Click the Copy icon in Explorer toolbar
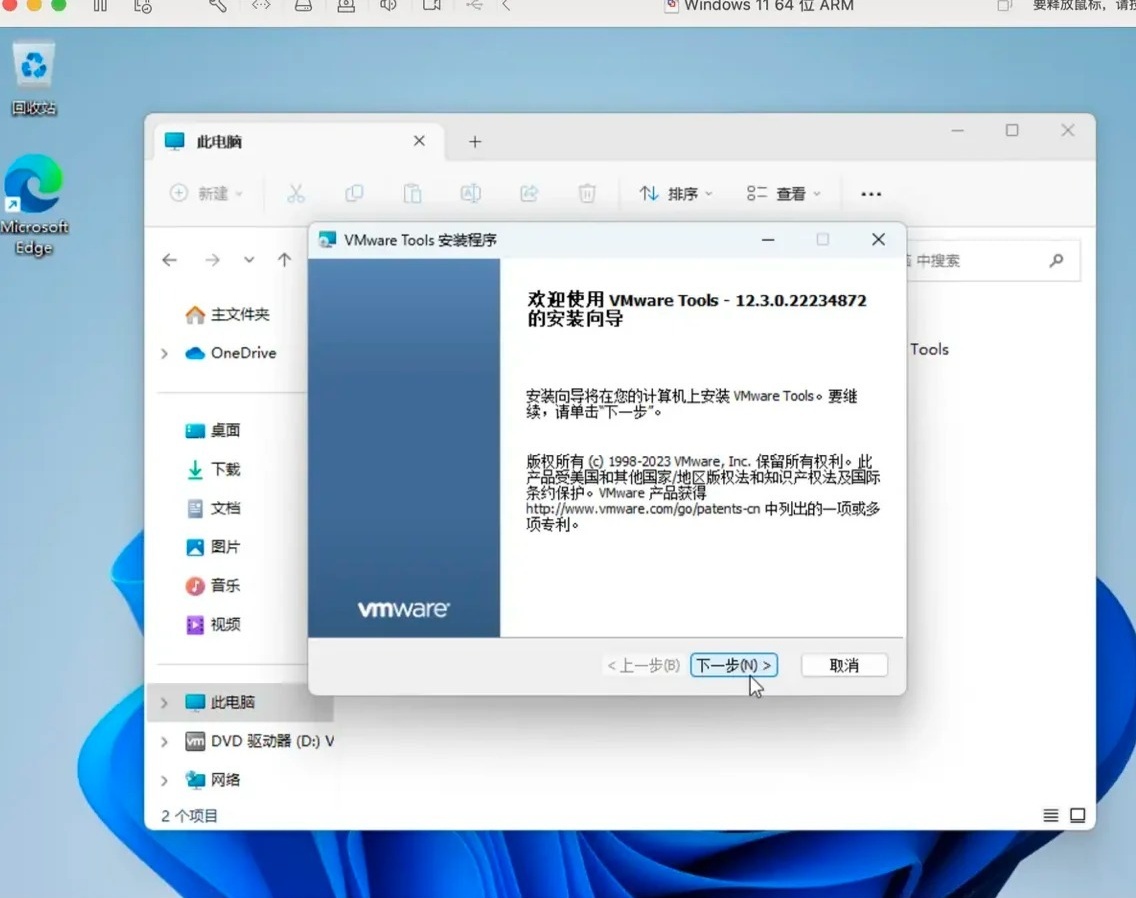Viewport: 1136px width, 898px height. (354, 194)
